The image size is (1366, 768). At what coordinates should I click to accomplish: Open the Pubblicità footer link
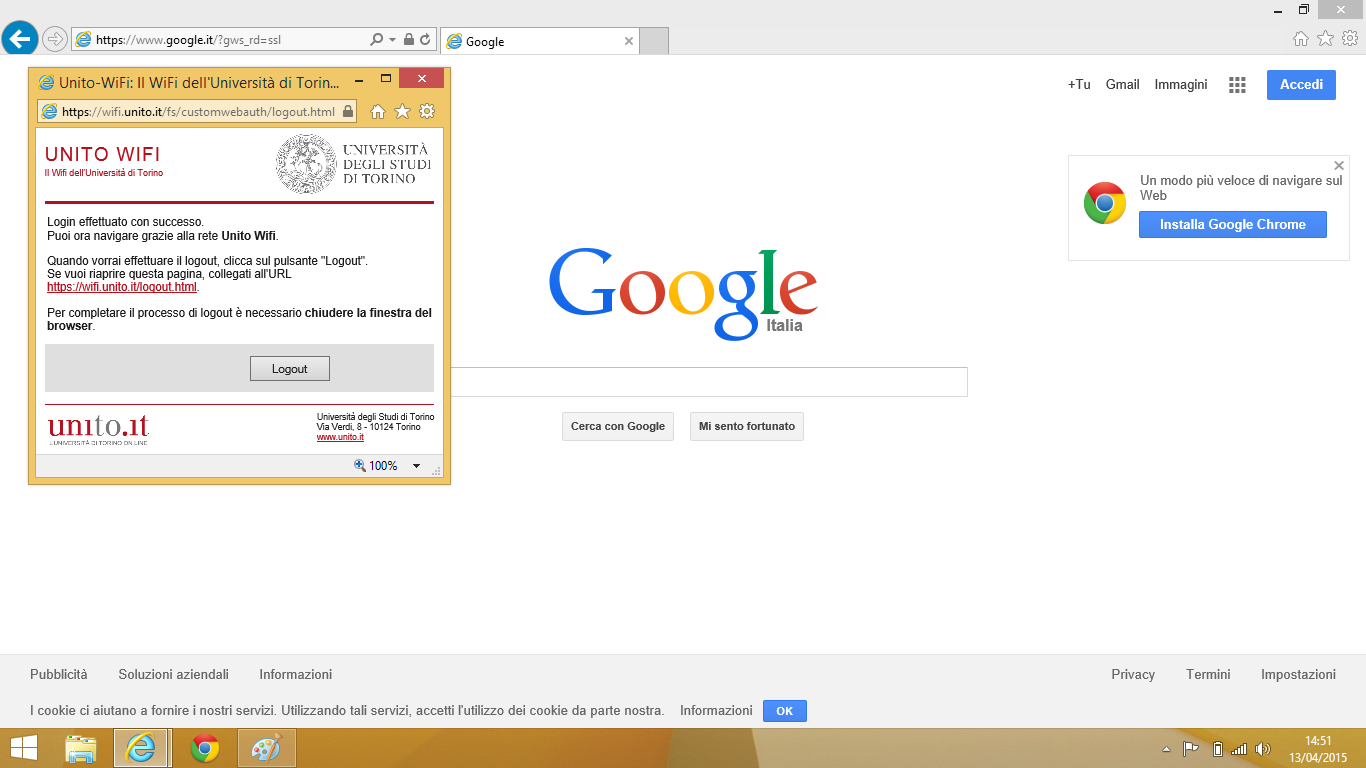tap(59, 675)
